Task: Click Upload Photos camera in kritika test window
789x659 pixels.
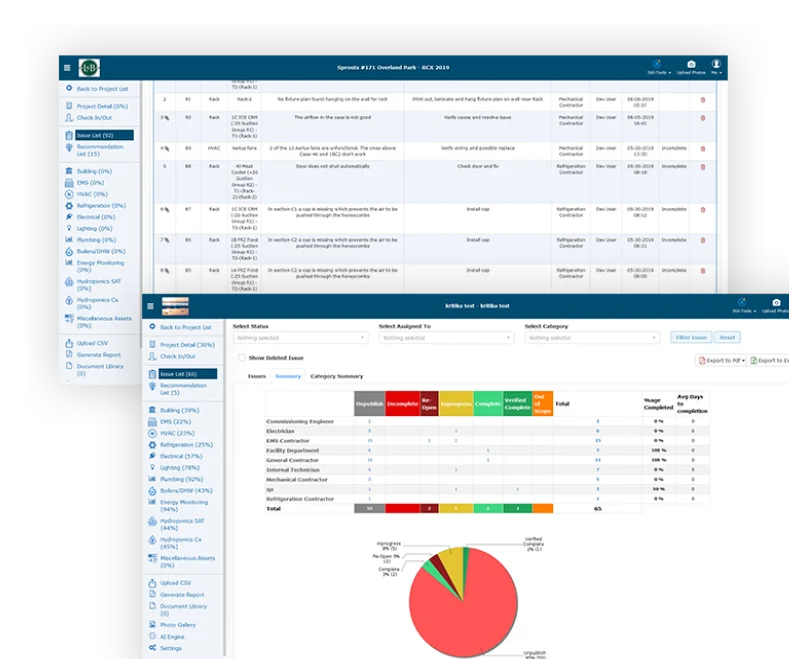Action: (x=776, y=305)
